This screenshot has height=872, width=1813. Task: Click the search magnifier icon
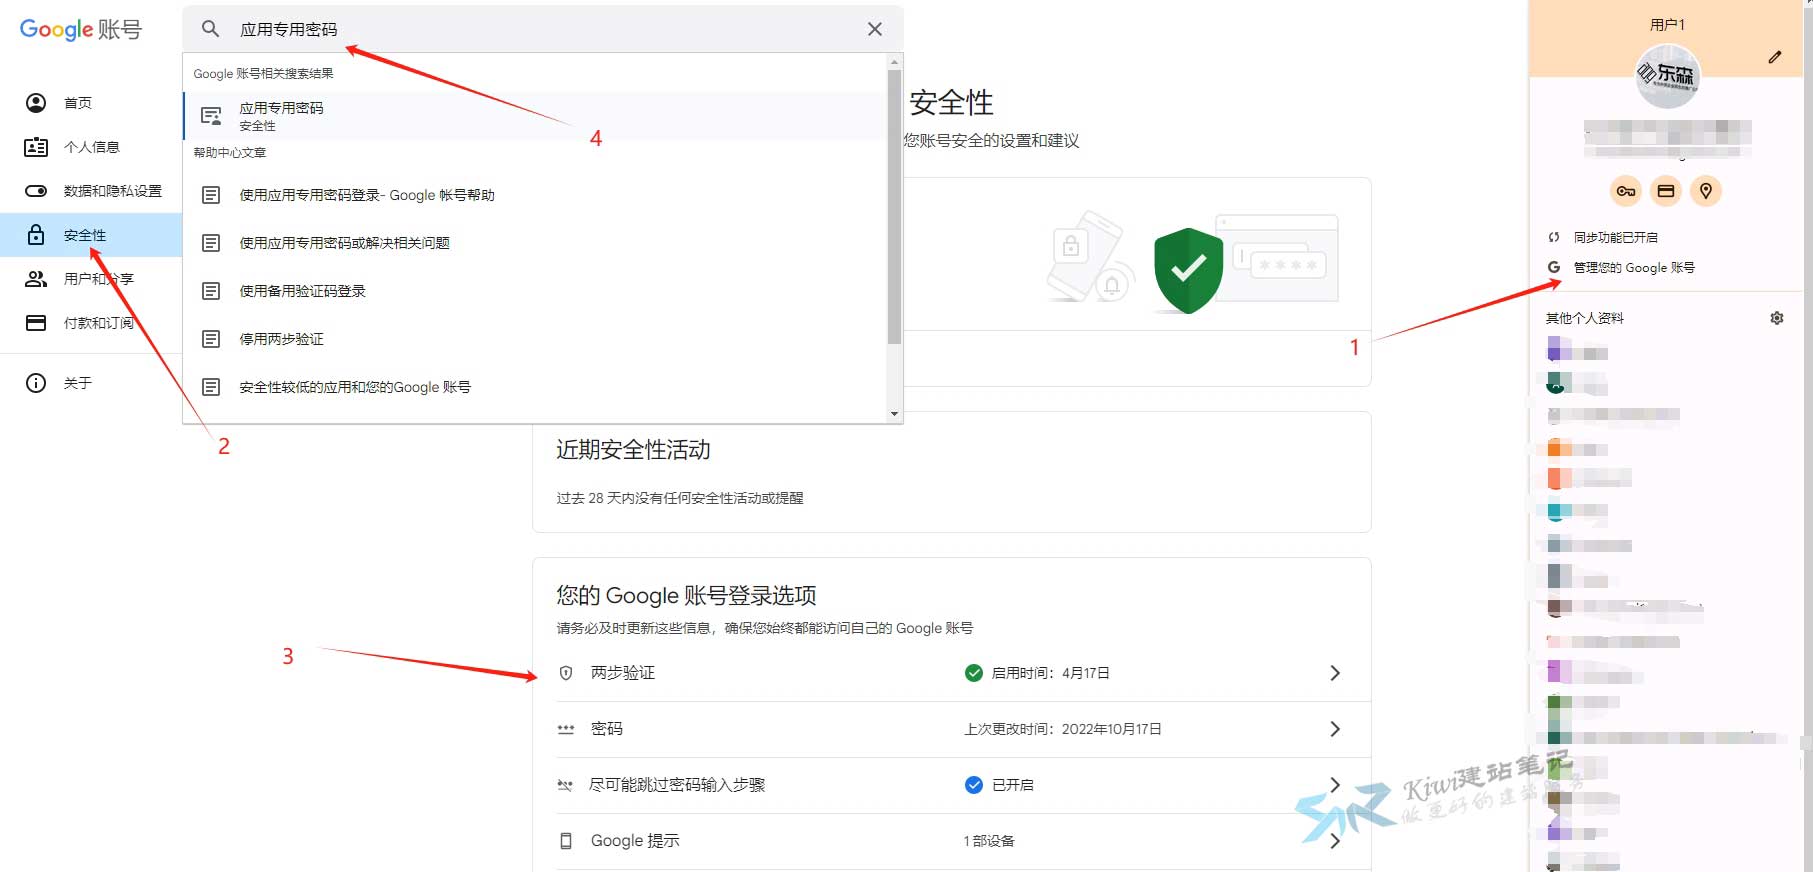(x=210, y=29)
